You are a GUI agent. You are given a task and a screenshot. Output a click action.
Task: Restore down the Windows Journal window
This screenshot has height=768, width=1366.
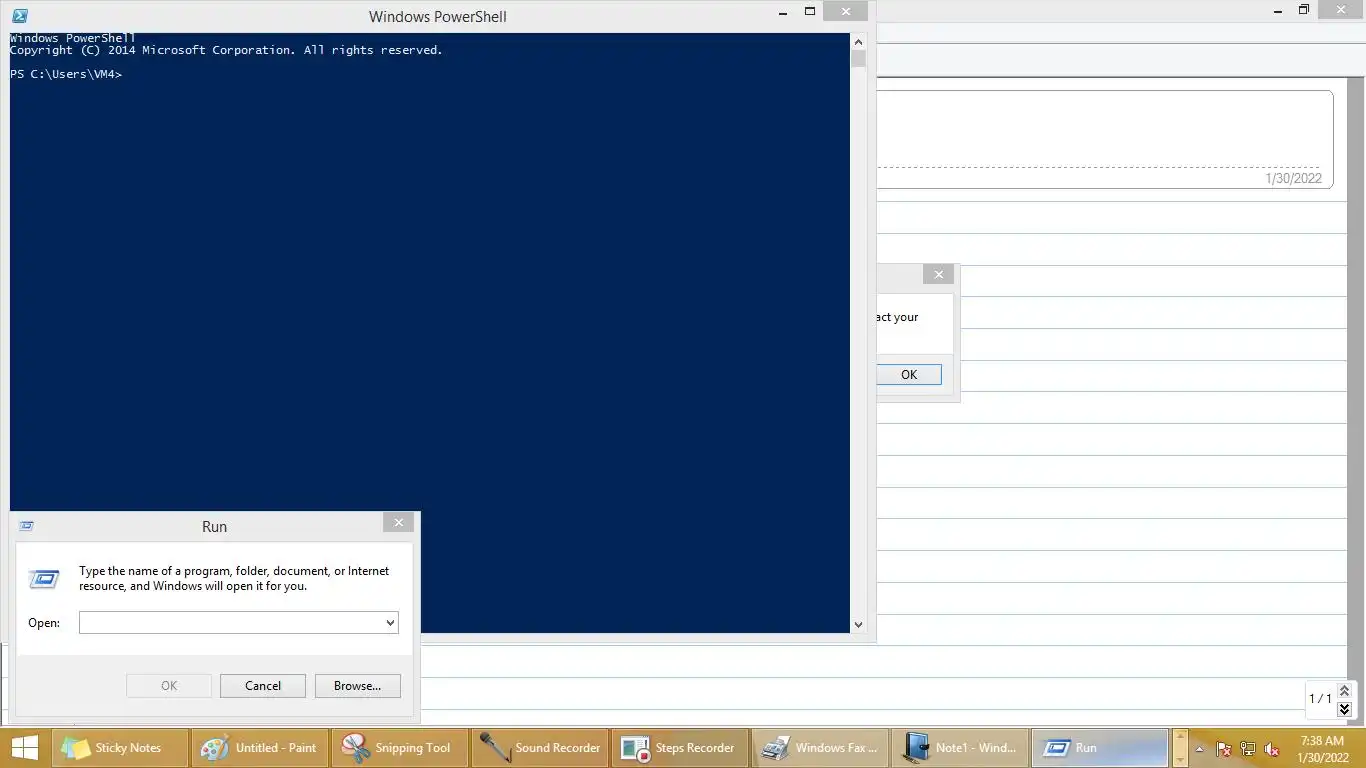[1304, 10]
